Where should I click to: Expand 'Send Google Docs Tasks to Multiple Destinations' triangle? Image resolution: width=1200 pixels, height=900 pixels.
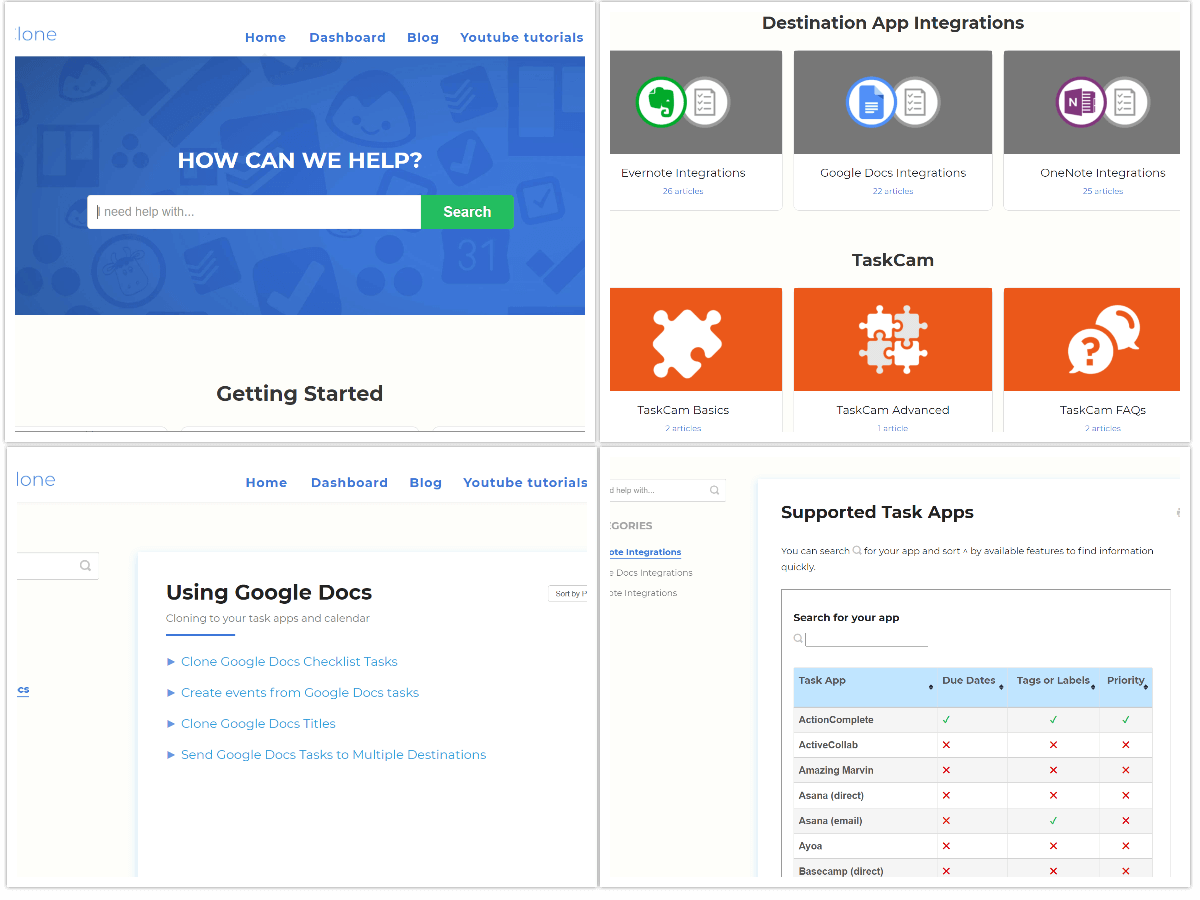(171, 755)
